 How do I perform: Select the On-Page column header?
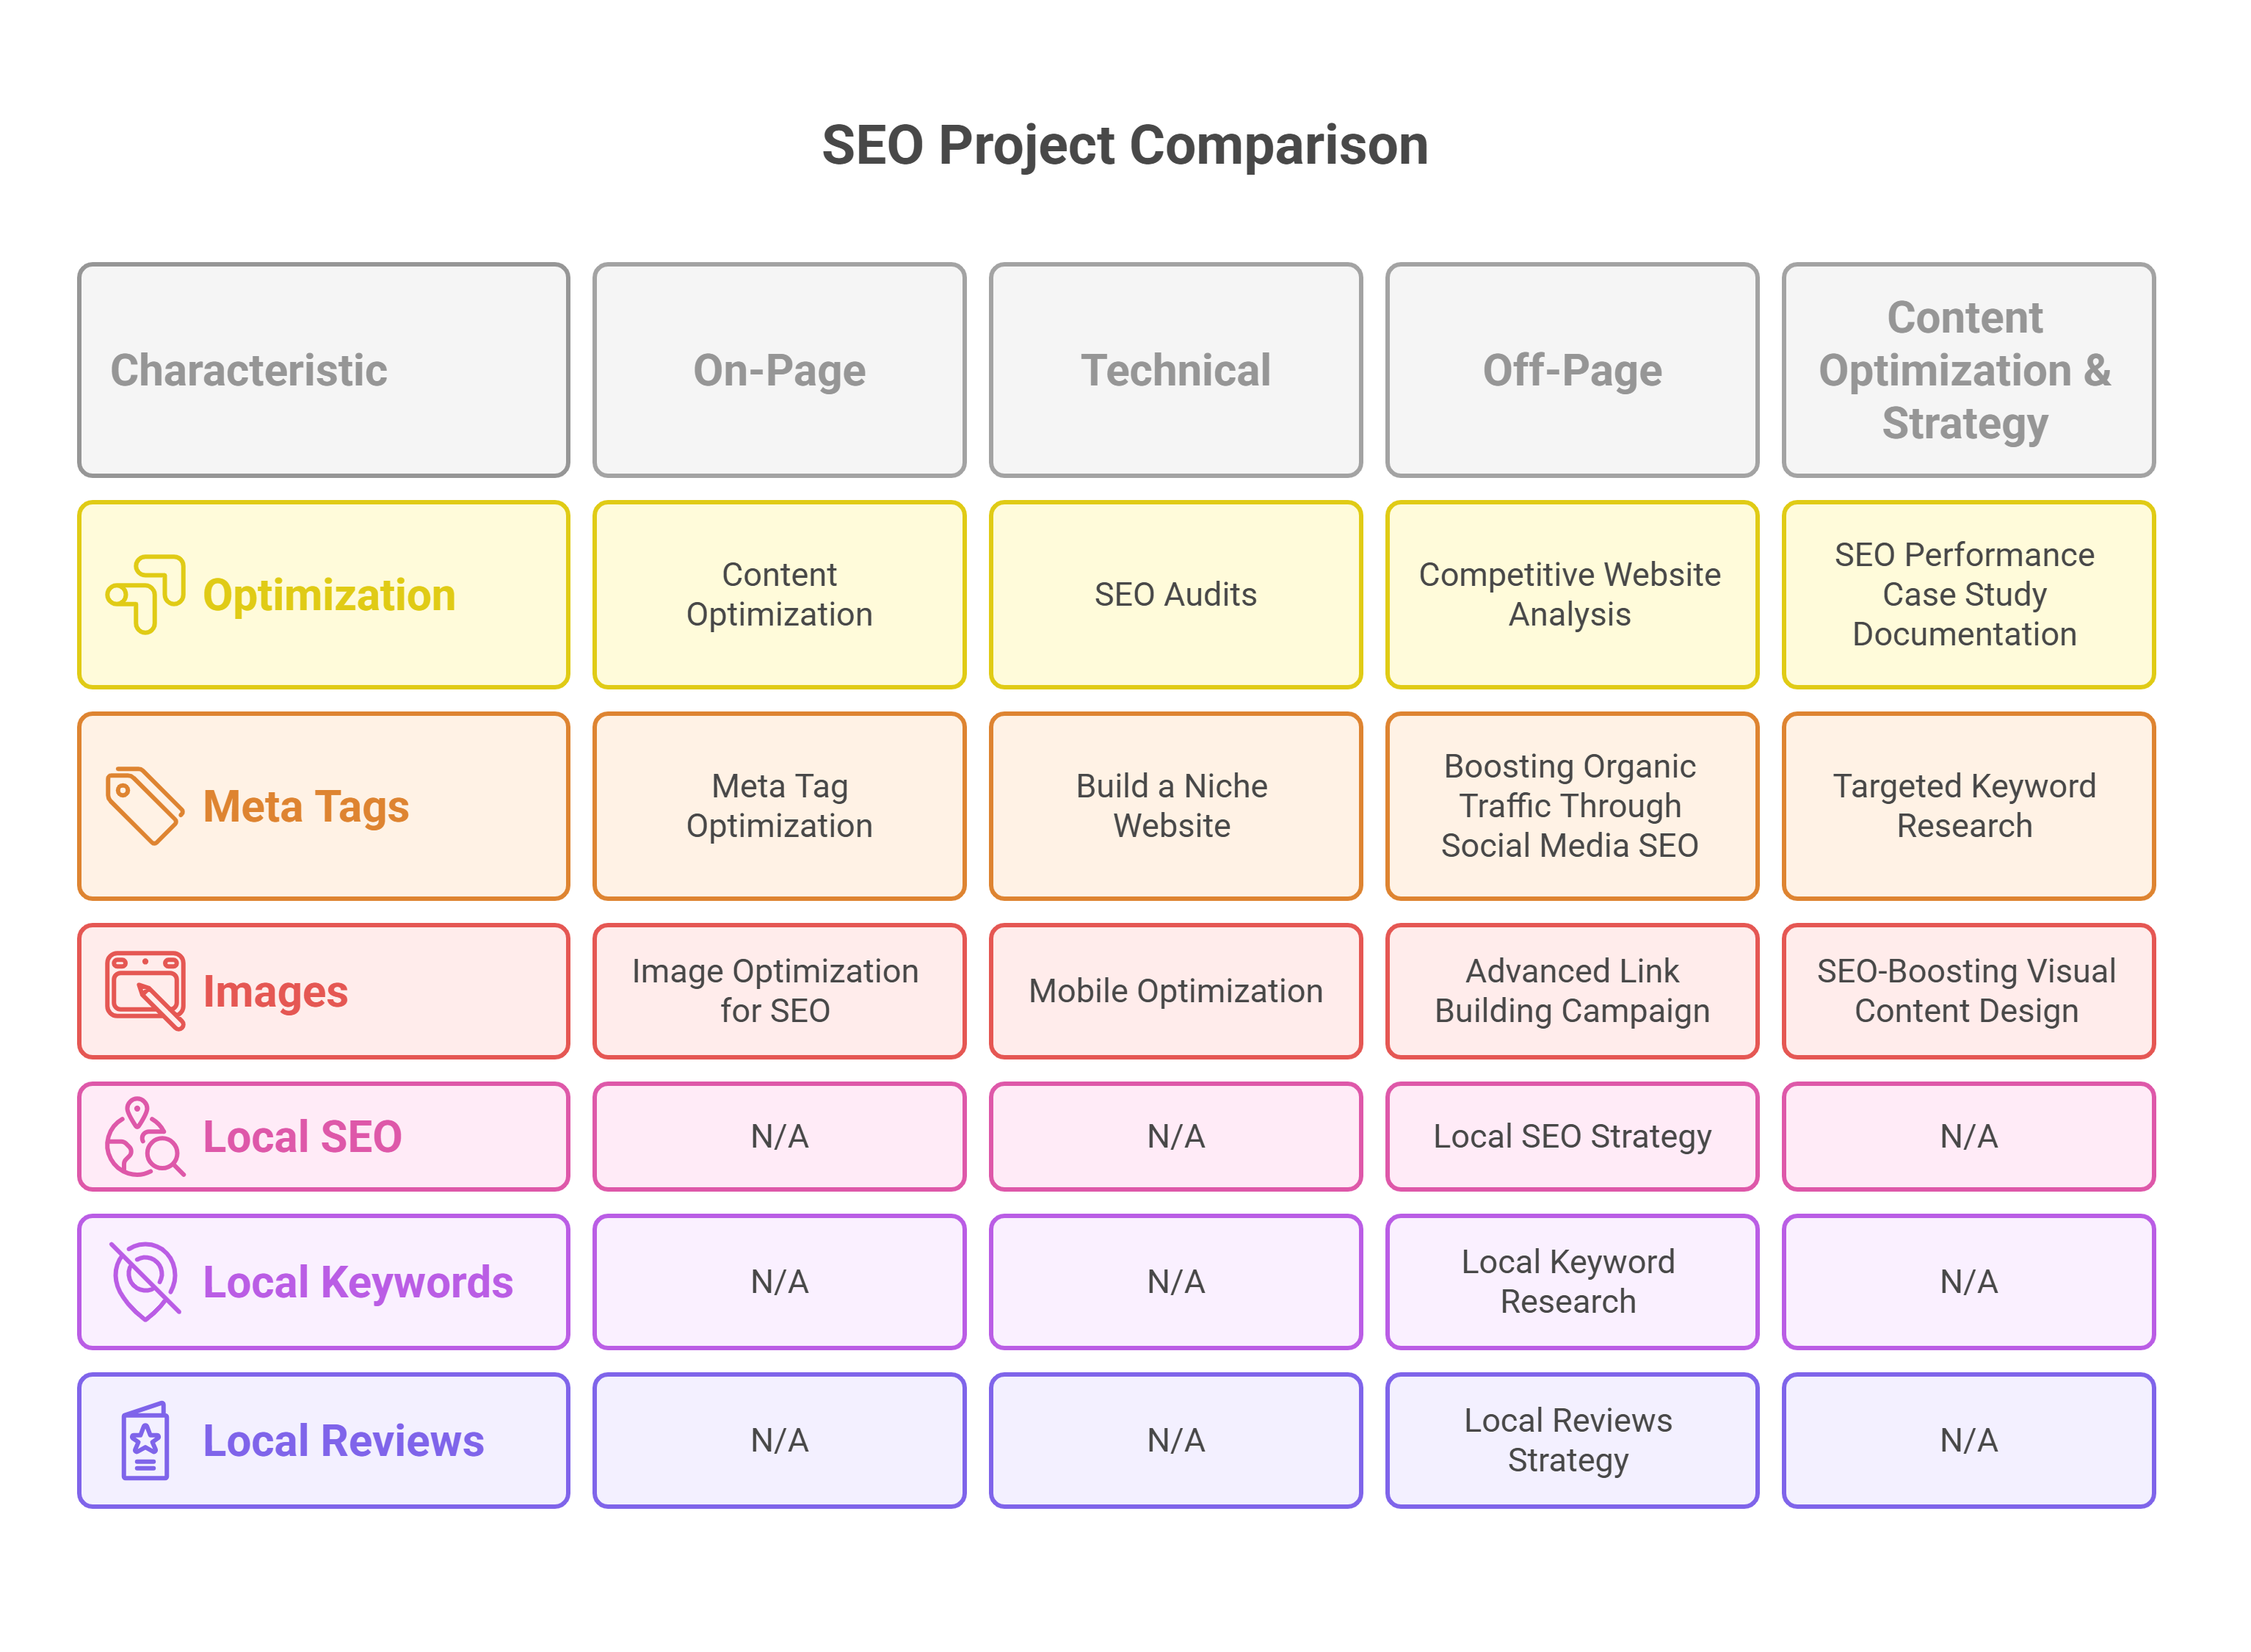pos(779,370)
